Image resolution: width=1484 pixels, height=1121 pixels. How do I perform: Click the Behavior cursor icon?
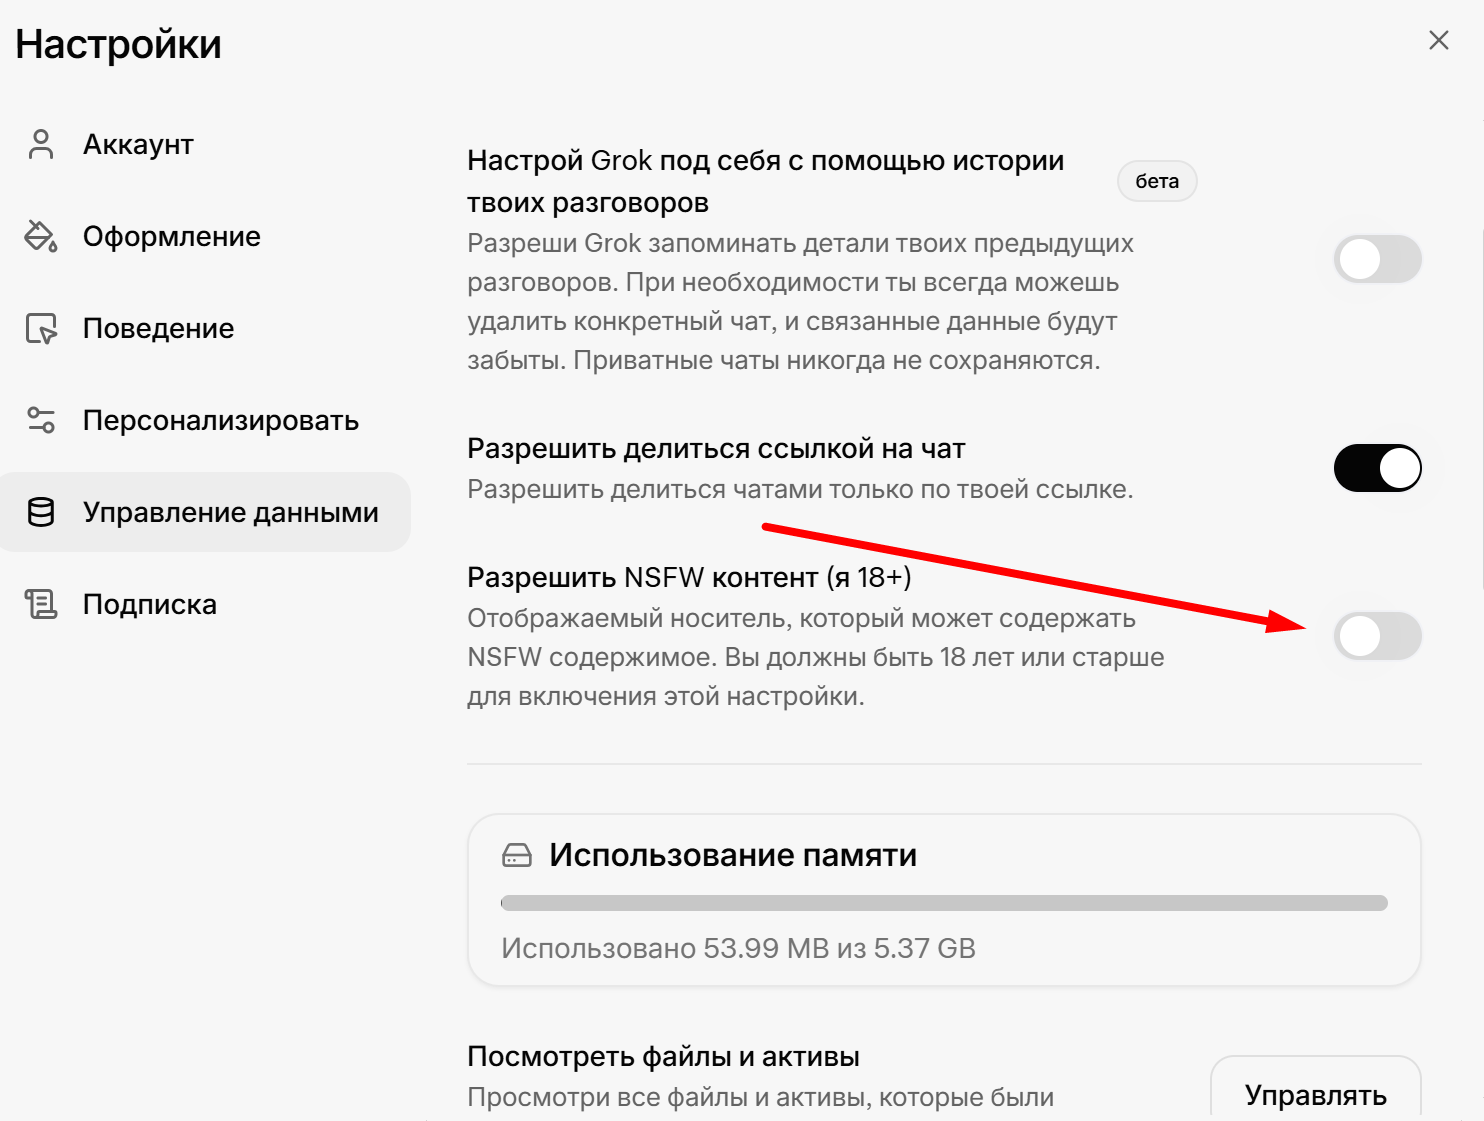pyautogui.click(x=41, y=328)
